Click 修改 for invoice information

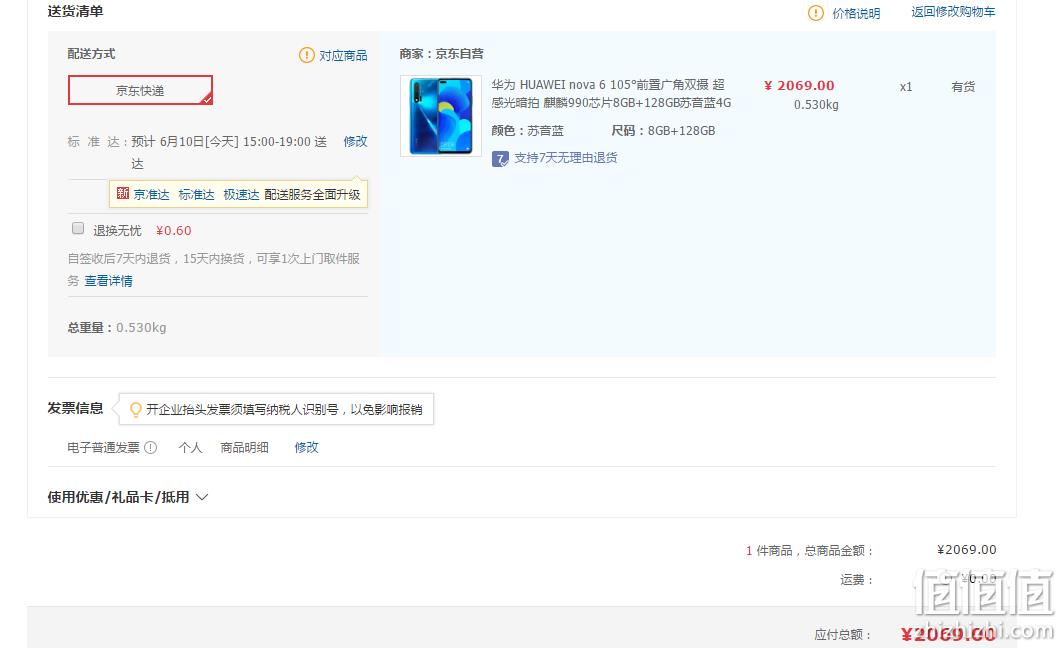pos(306,447)
